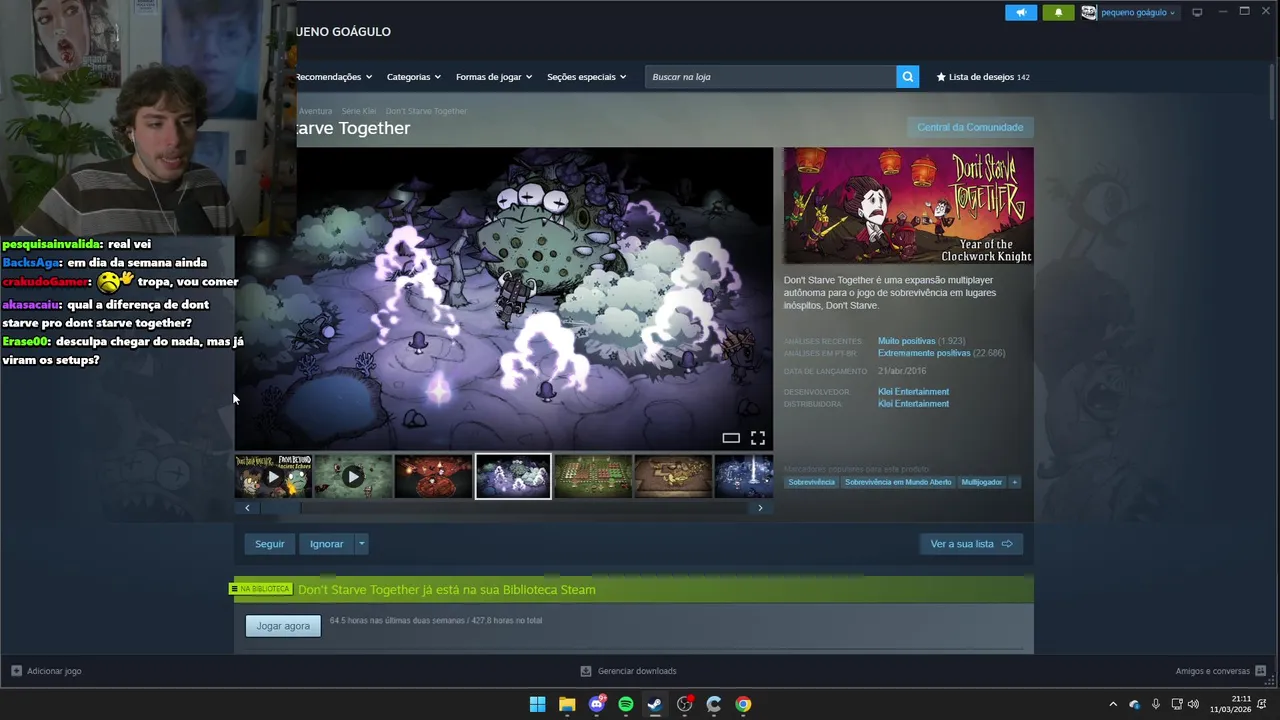
Task: Open the Recomendações dropdown menu
Action: (x=334, y=77)
